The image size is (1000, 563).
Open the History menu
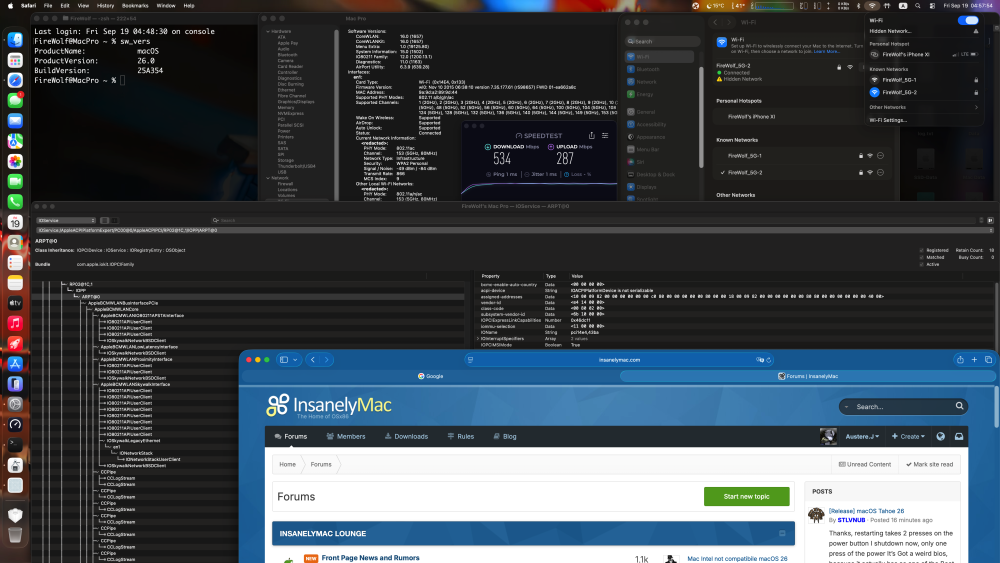point(105,6)
